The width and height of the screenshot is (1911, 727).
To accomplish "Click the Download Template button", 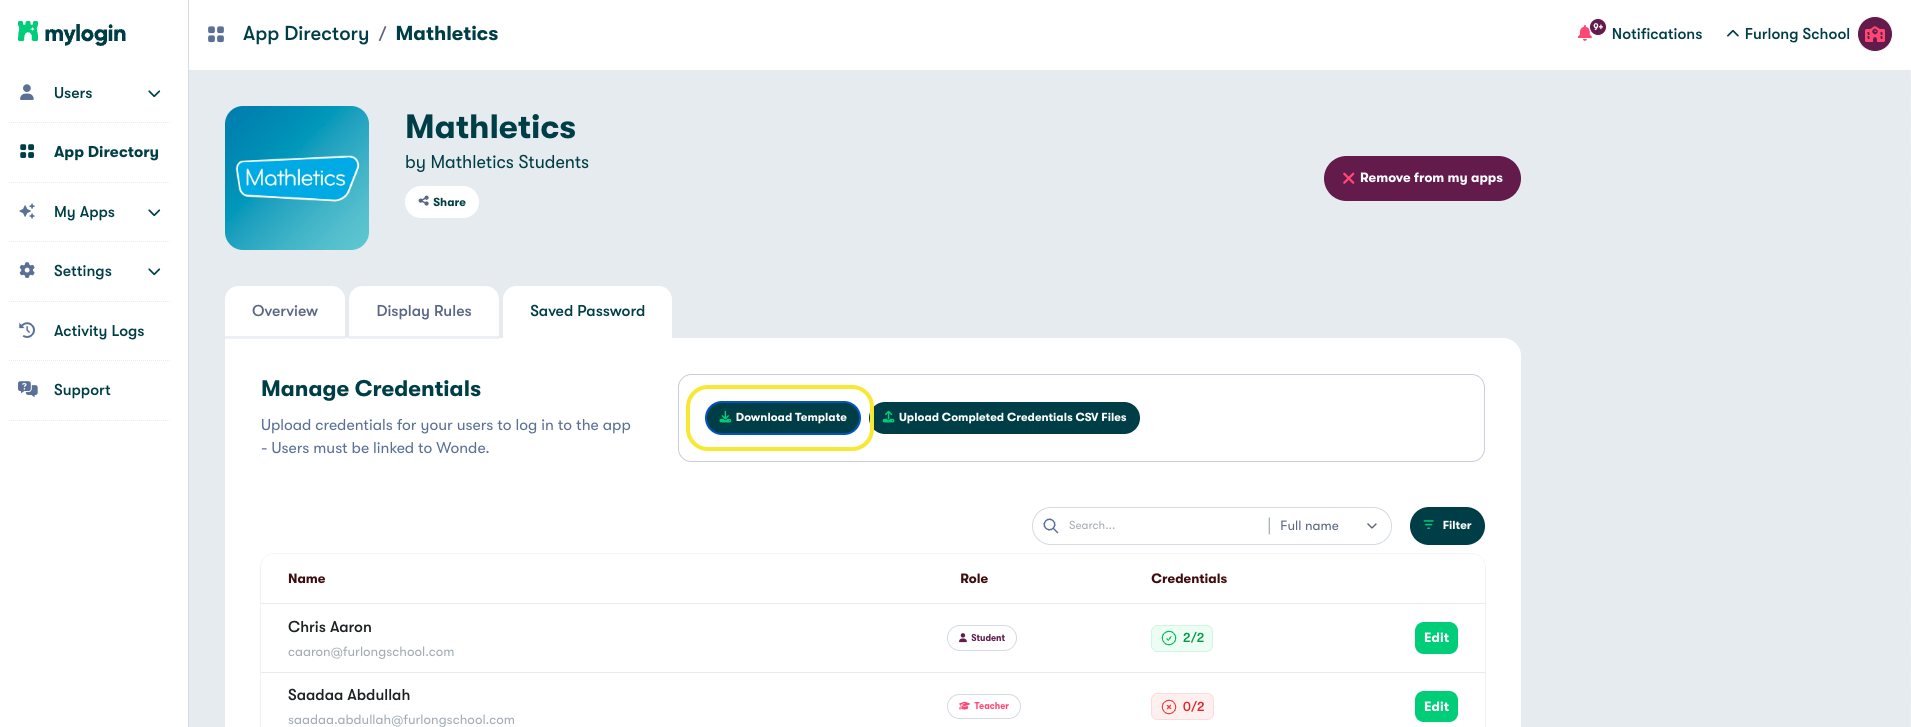I will pos(783,418).
